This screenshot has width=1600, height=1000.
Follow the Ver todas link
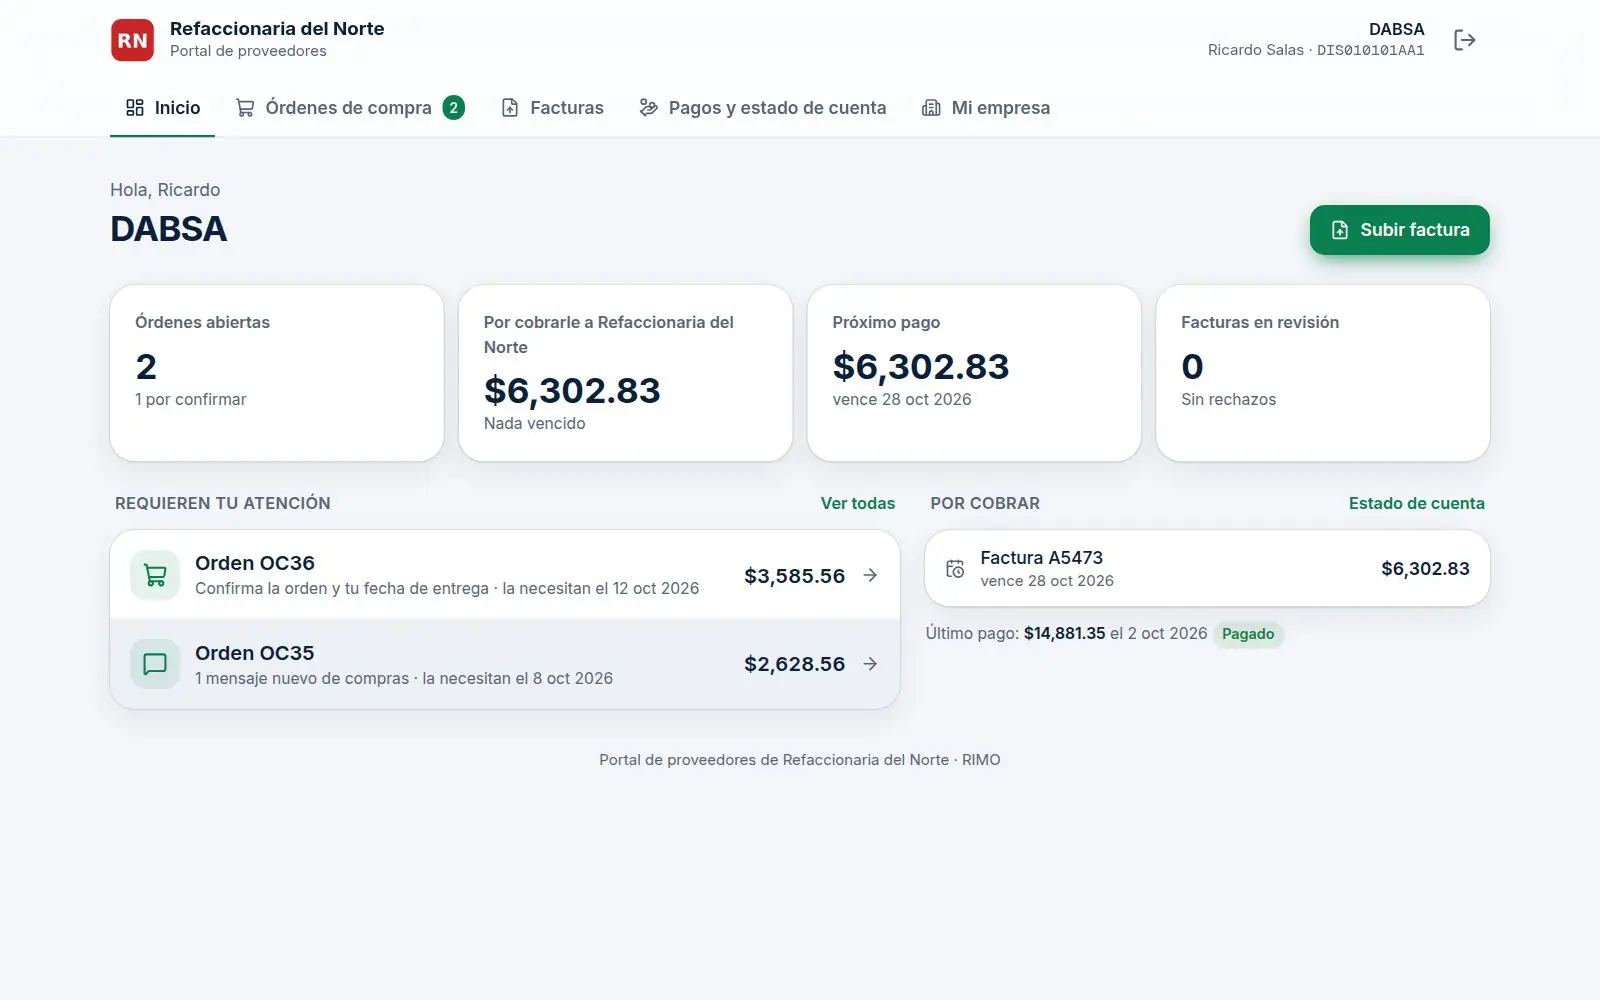click(858, 503)
